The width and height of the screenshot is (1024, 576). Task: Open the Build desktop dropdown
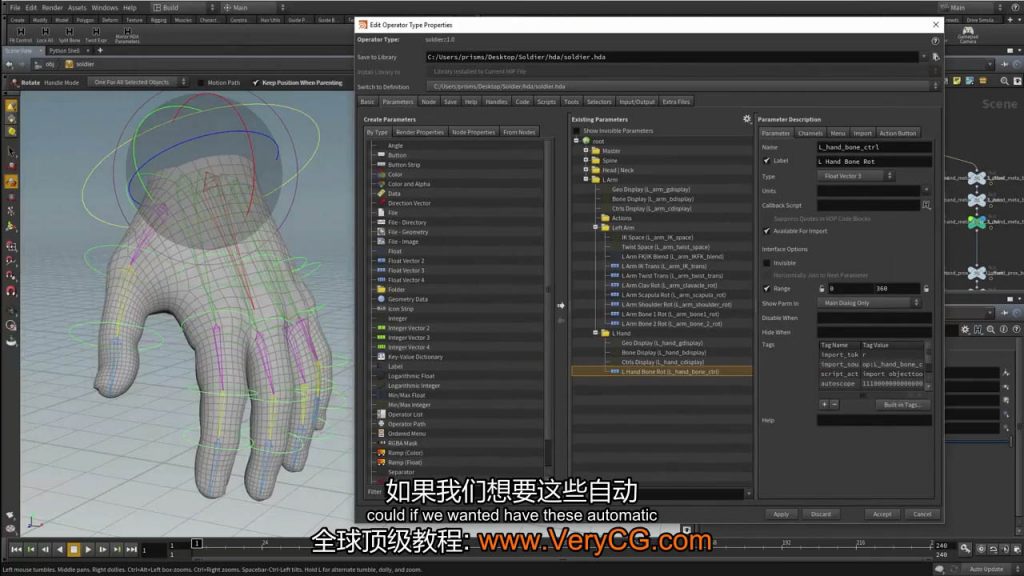(x=184, y=8)
